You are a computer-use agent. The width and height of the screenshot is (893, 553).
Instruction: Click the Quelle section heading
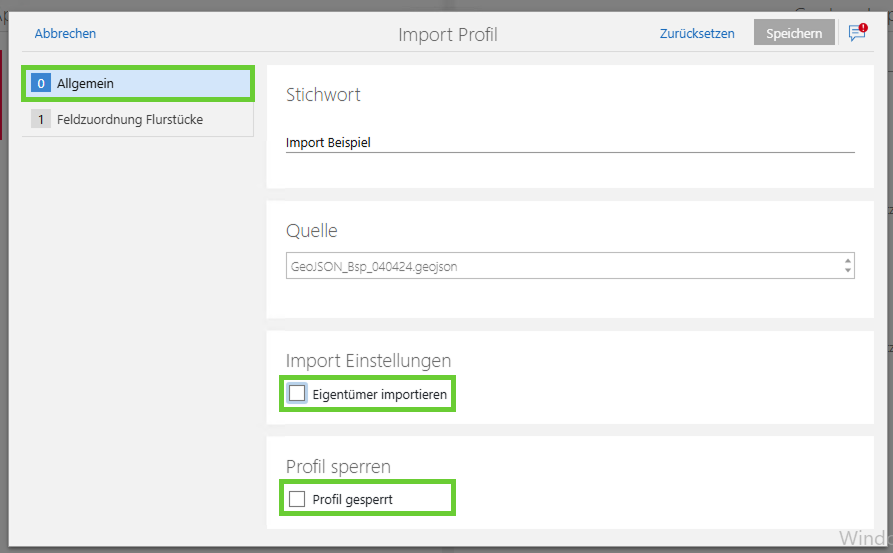pyautogui.click(x=312, y=231)
